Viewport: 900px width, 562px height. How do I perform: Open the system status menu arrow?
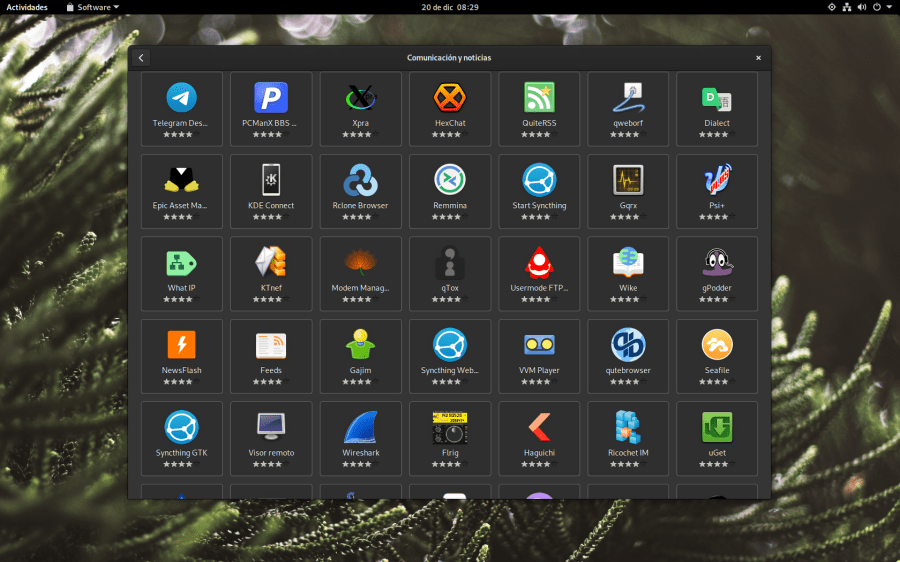tap(889, 7)
